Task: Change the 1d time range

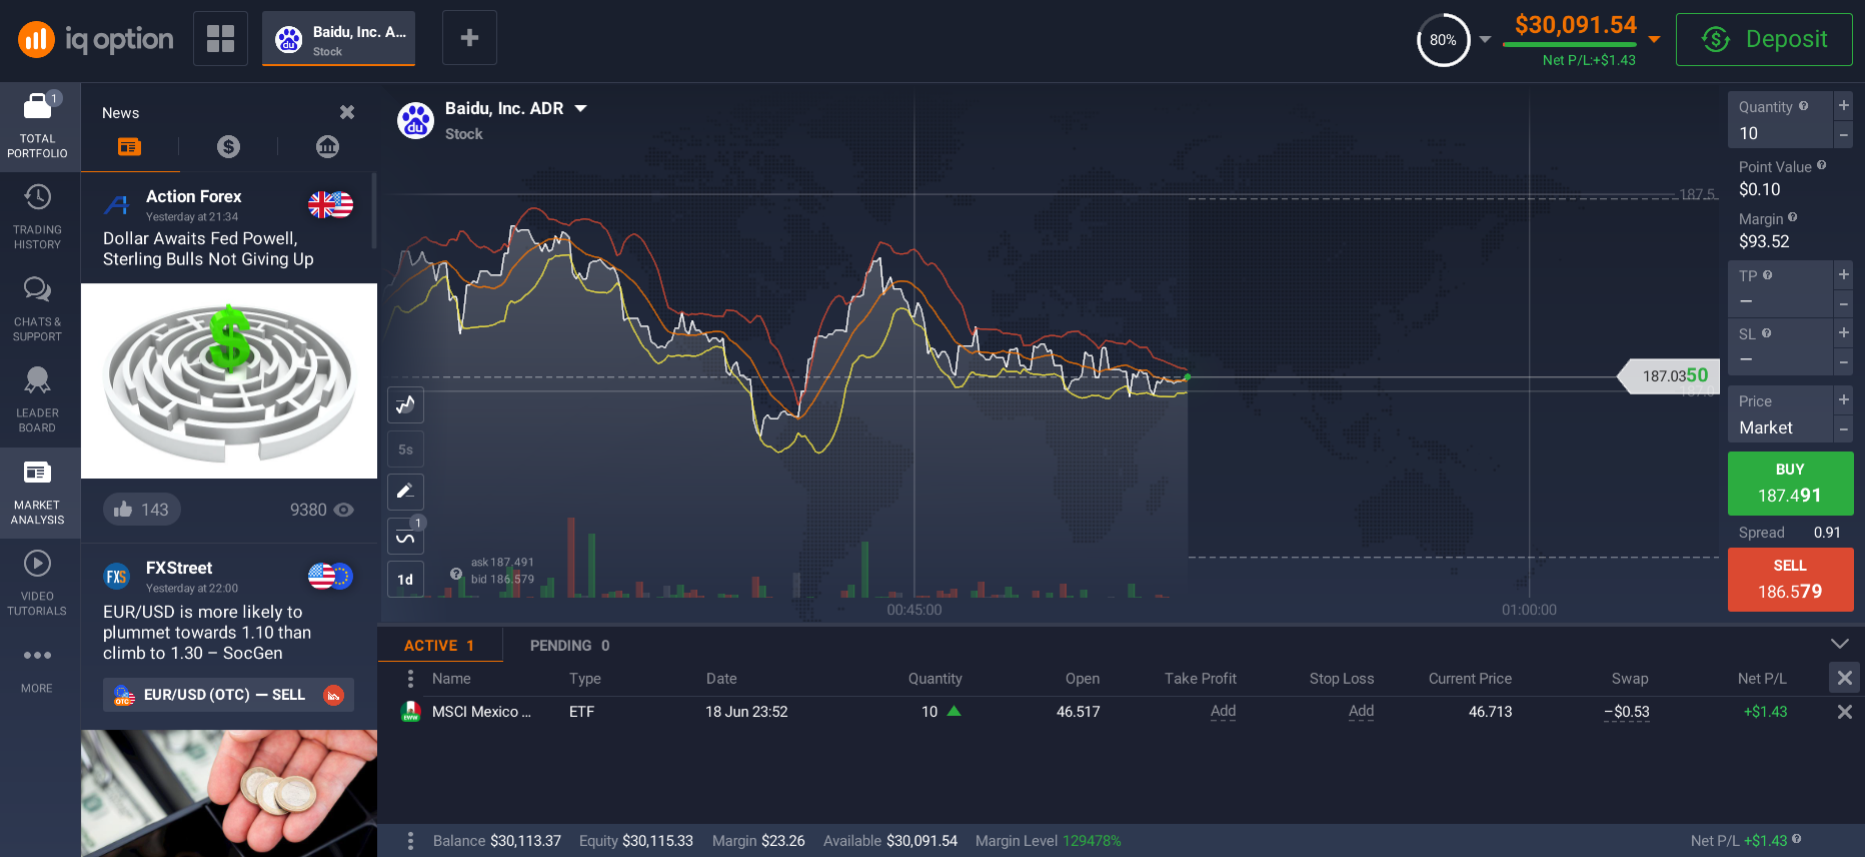Action: [405, 579]
